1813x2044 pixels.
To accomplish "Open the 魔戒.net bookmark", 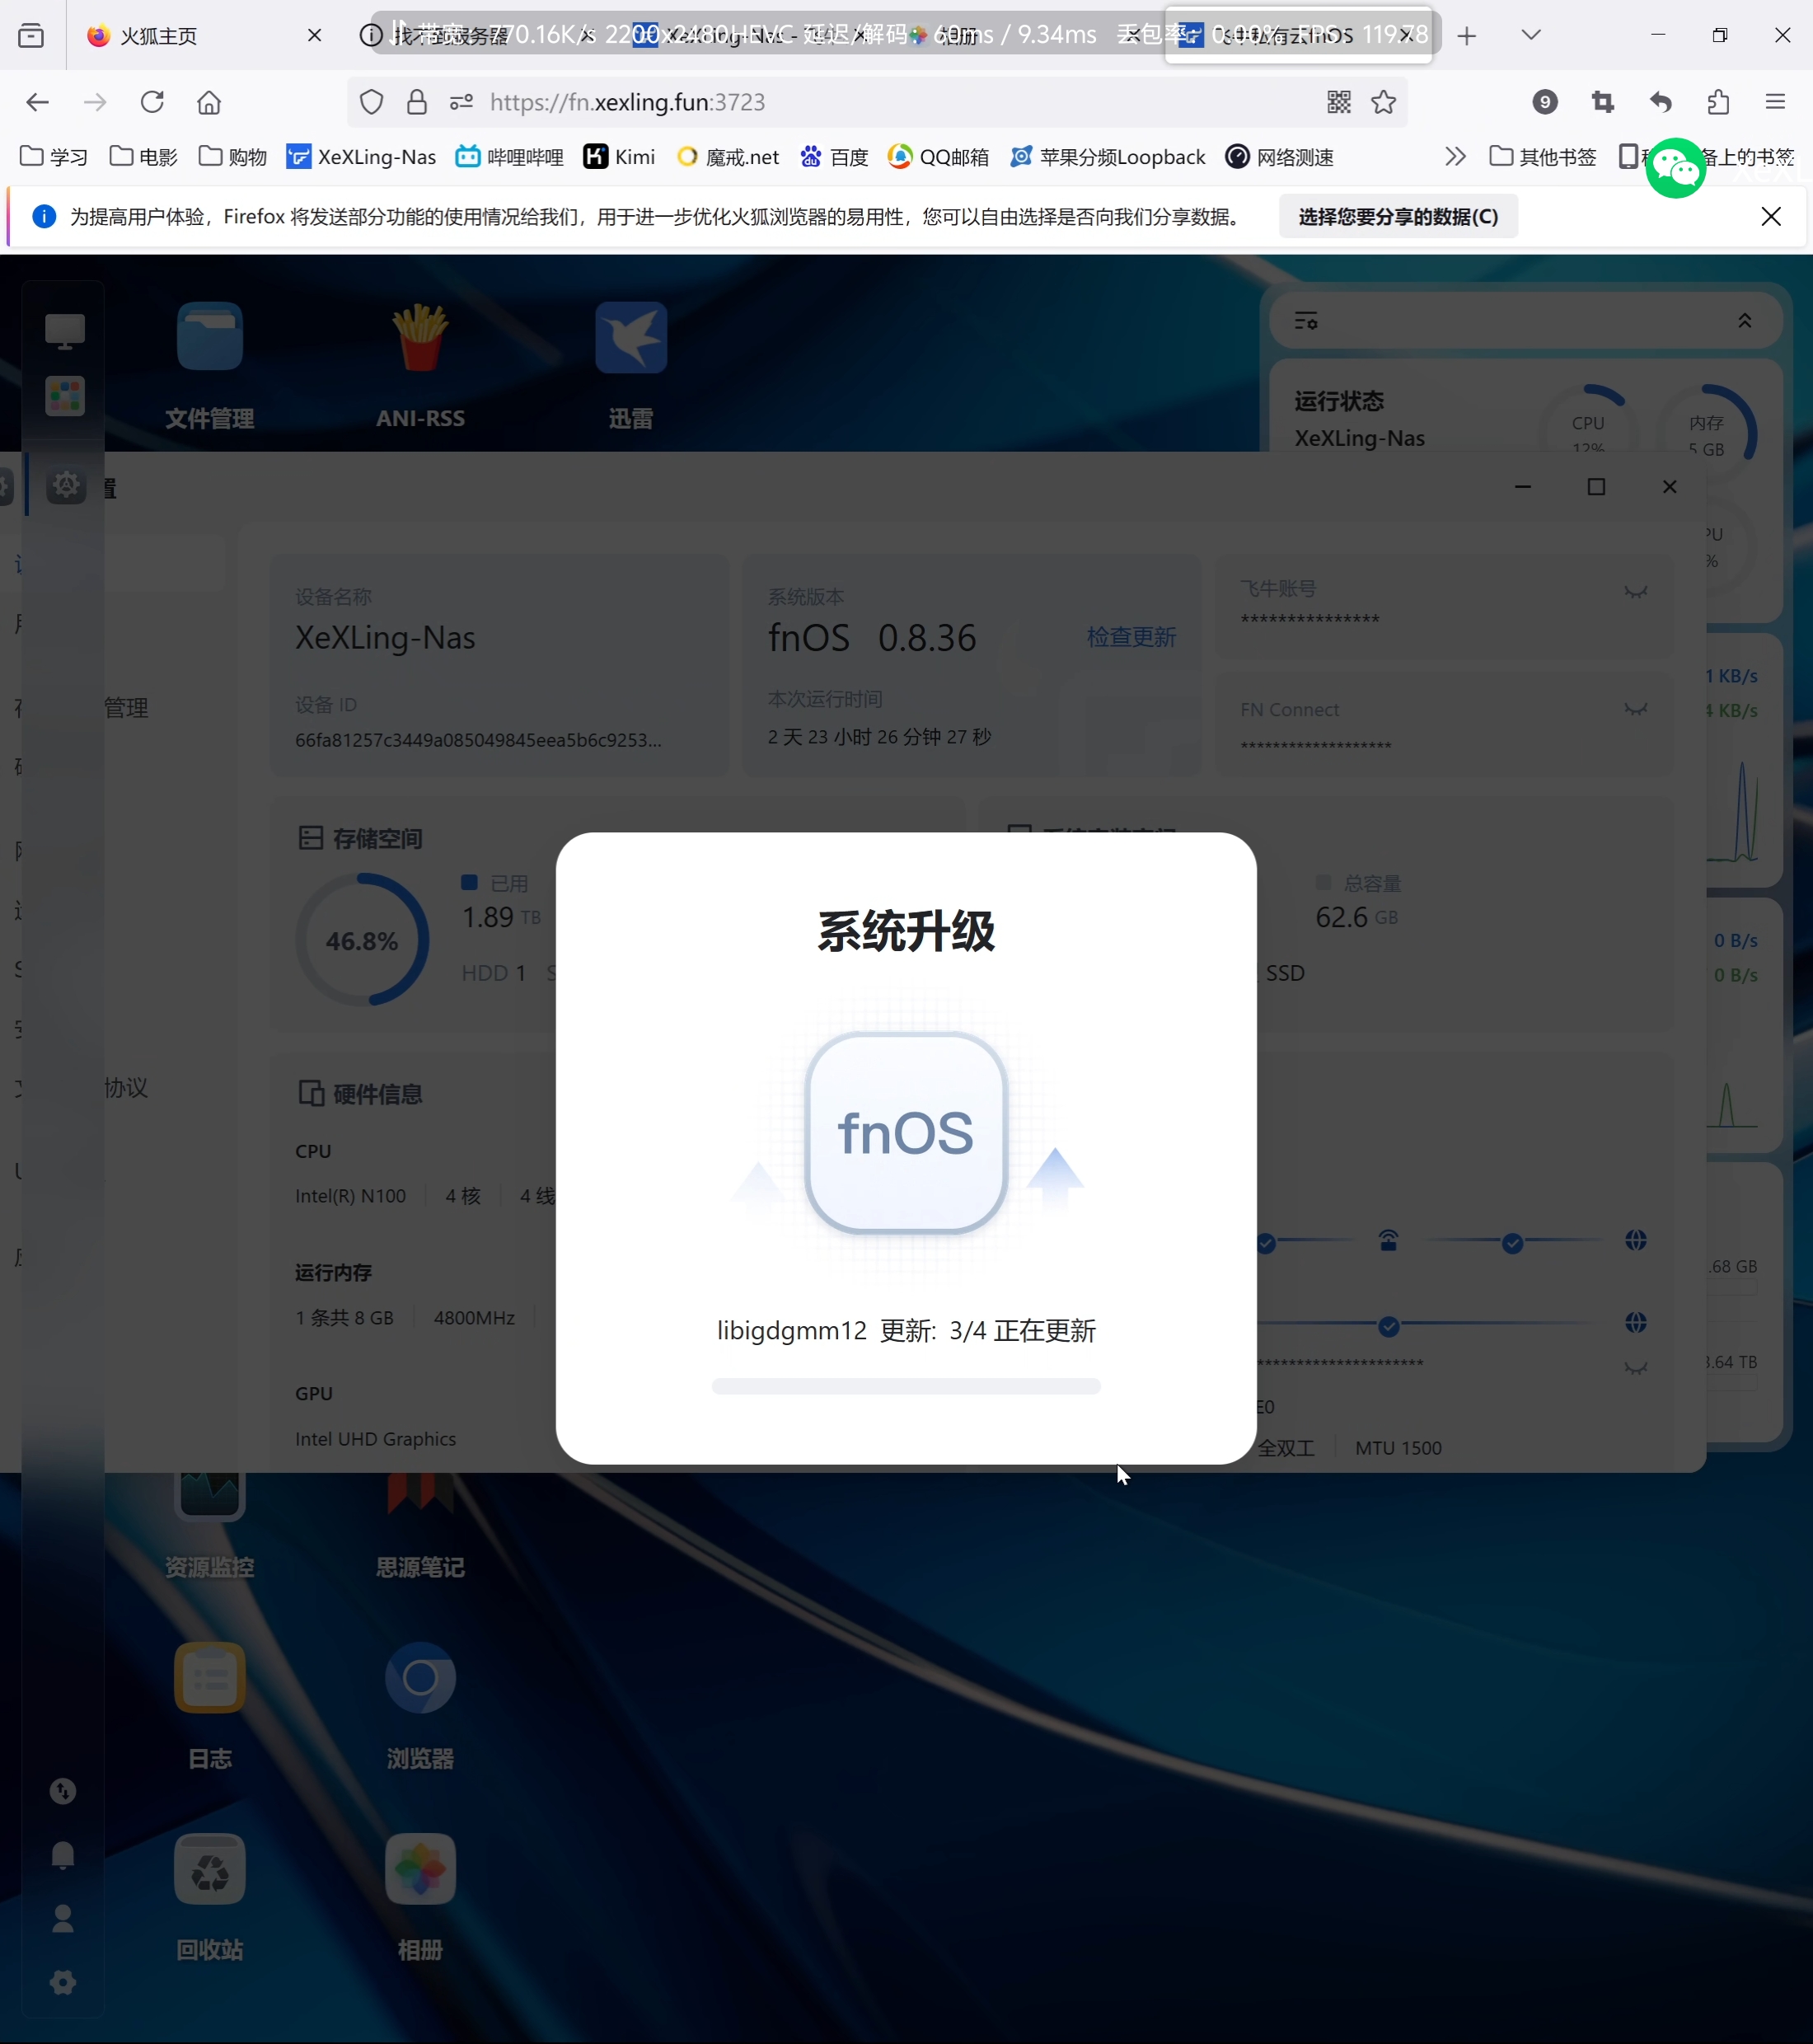I will tap(728, 157).
